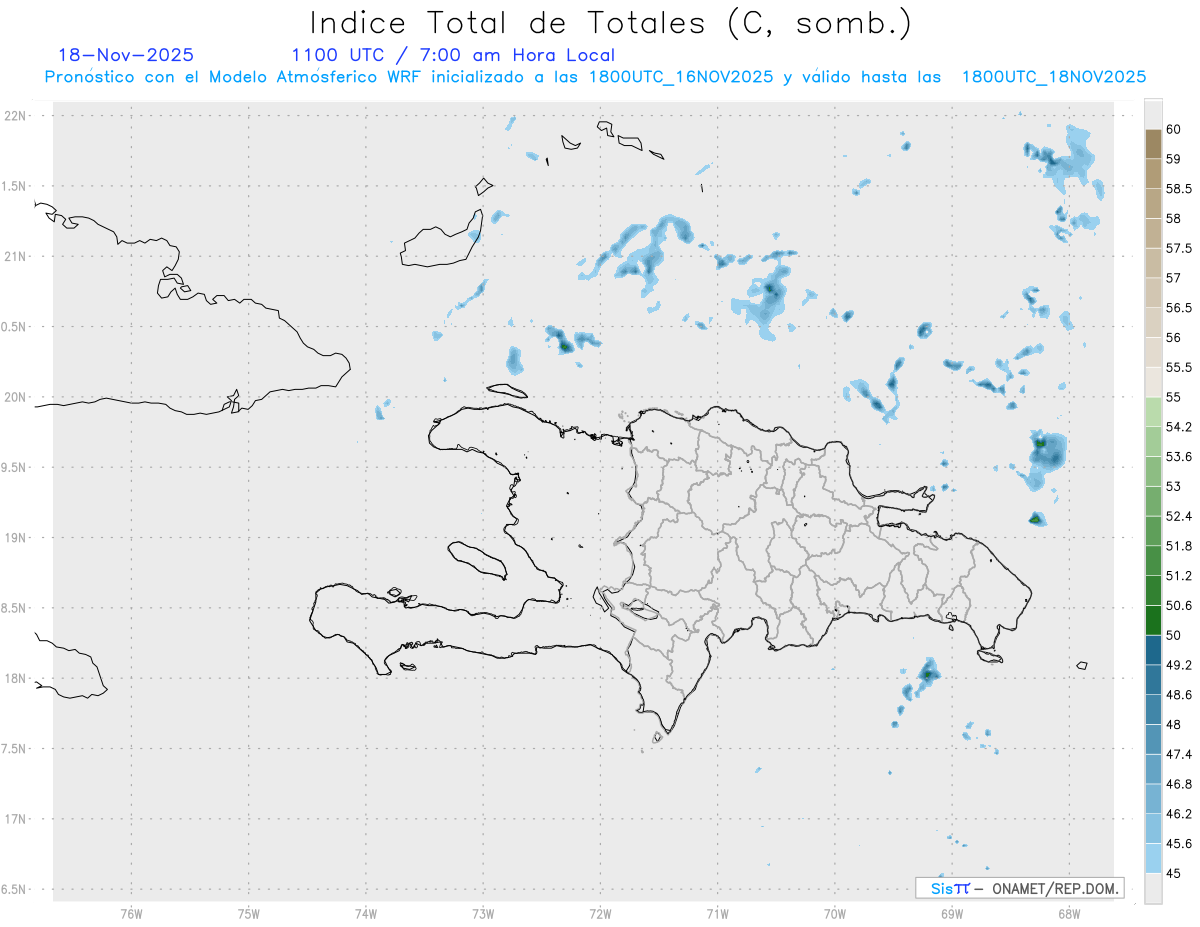Click the colorbar value '53.6'
This screenshot has height=927, width=1200.
1179,456
